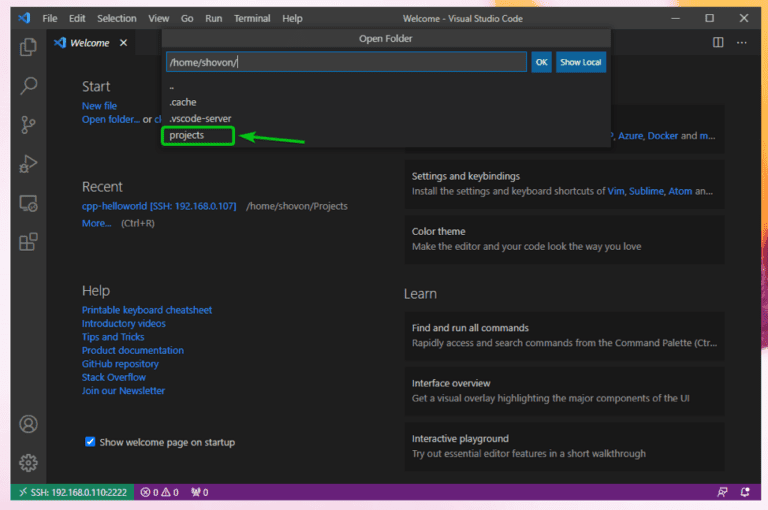Image resolution: width=768 pixels, height=510 pixels.
Task: Open the Selection menu
Action: pos(117,19)
